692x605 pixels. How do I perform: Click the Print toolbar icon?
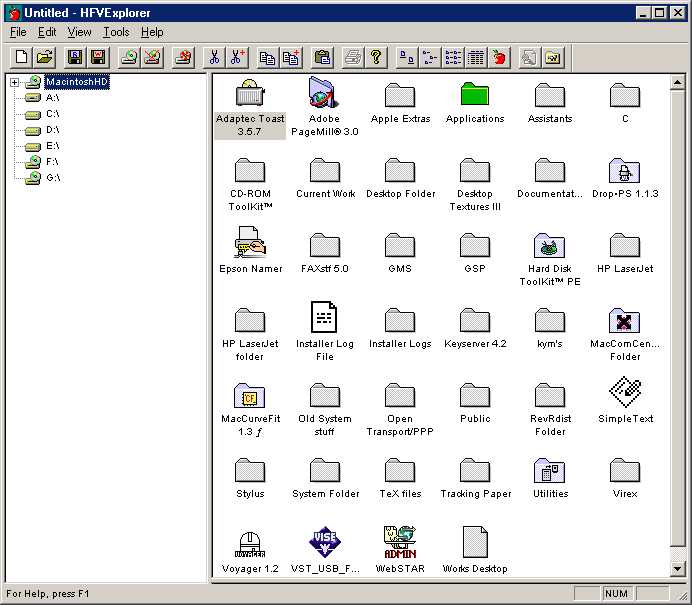[x=353, y=57]
